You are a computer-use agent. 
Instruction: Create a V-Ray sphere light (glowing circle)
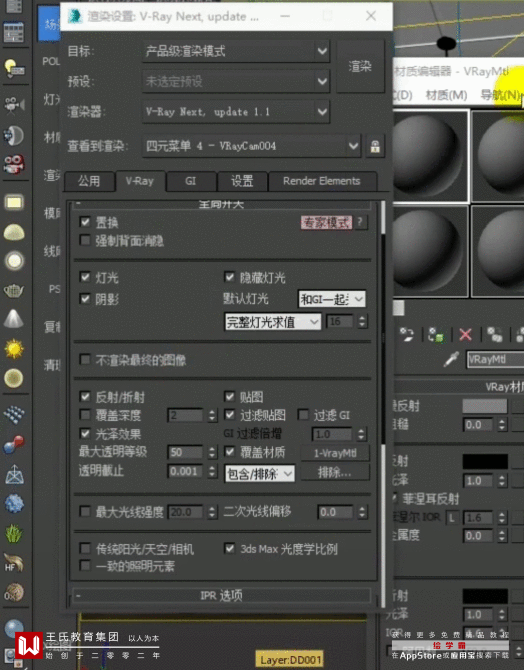click(x=14, y=261)
